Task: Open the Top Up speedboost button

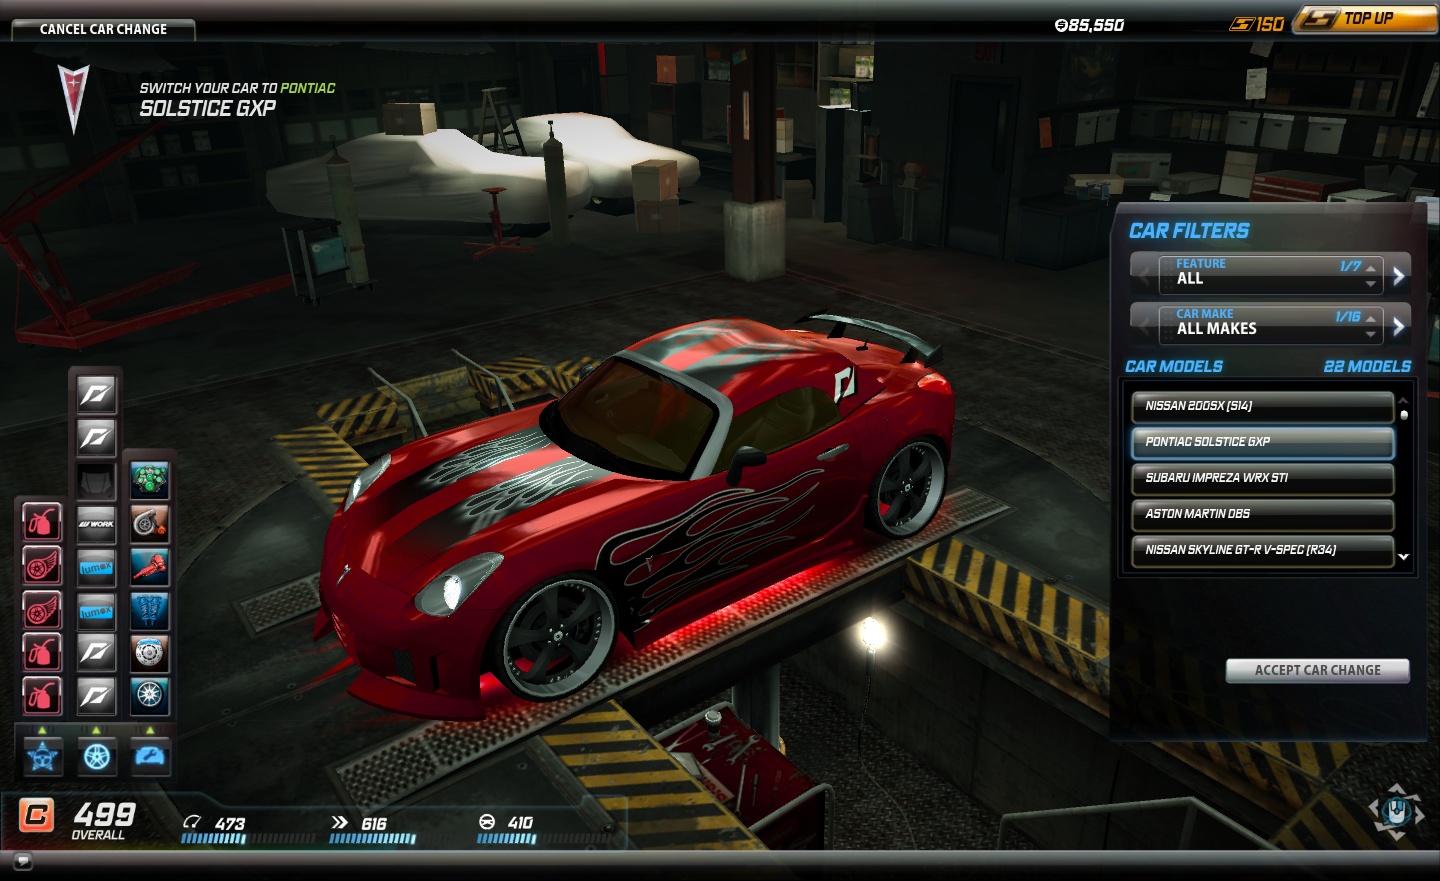Action: pyautogui.click(x=1366, y=19)
